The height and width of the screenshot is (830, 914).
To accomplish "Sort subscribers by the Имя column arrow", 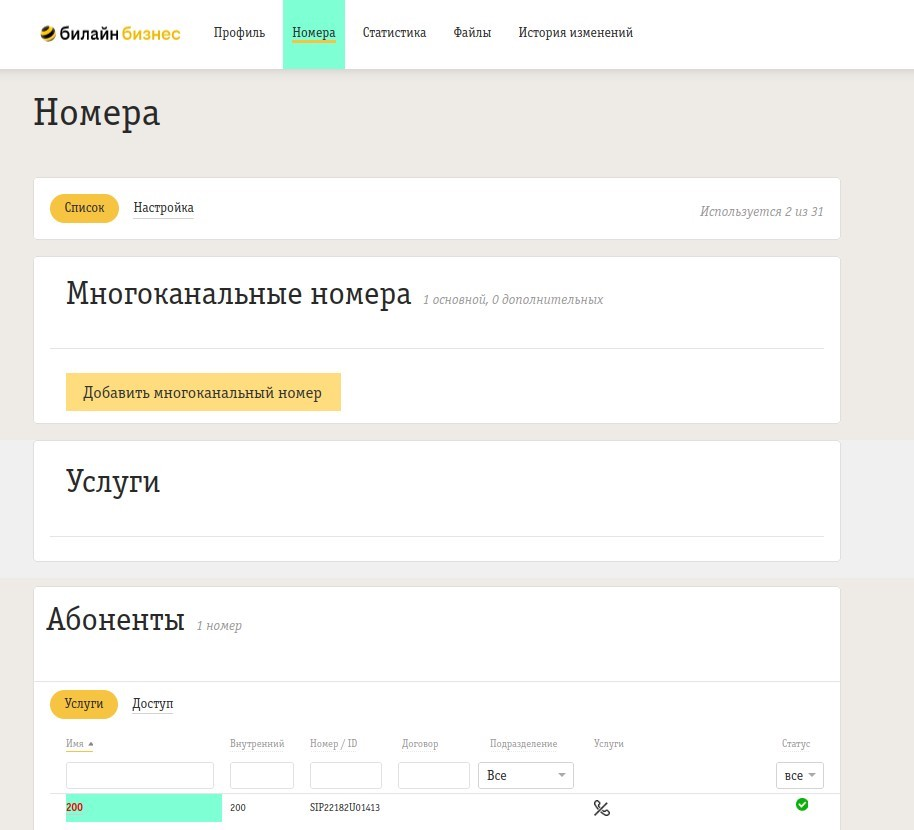I will 91,744.
